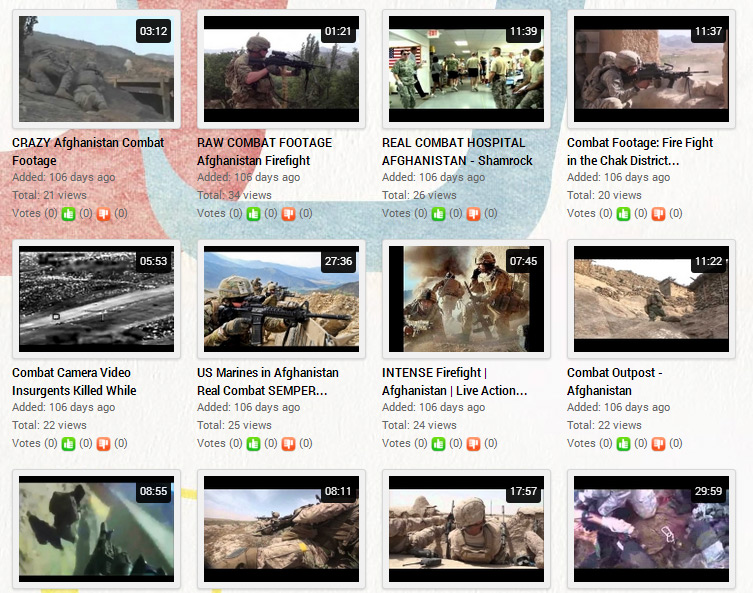Image resolution: width=753 pixels, height=593 pixels.
Task: Select 'Total: 21 views' text
Action: coord(49,195)
